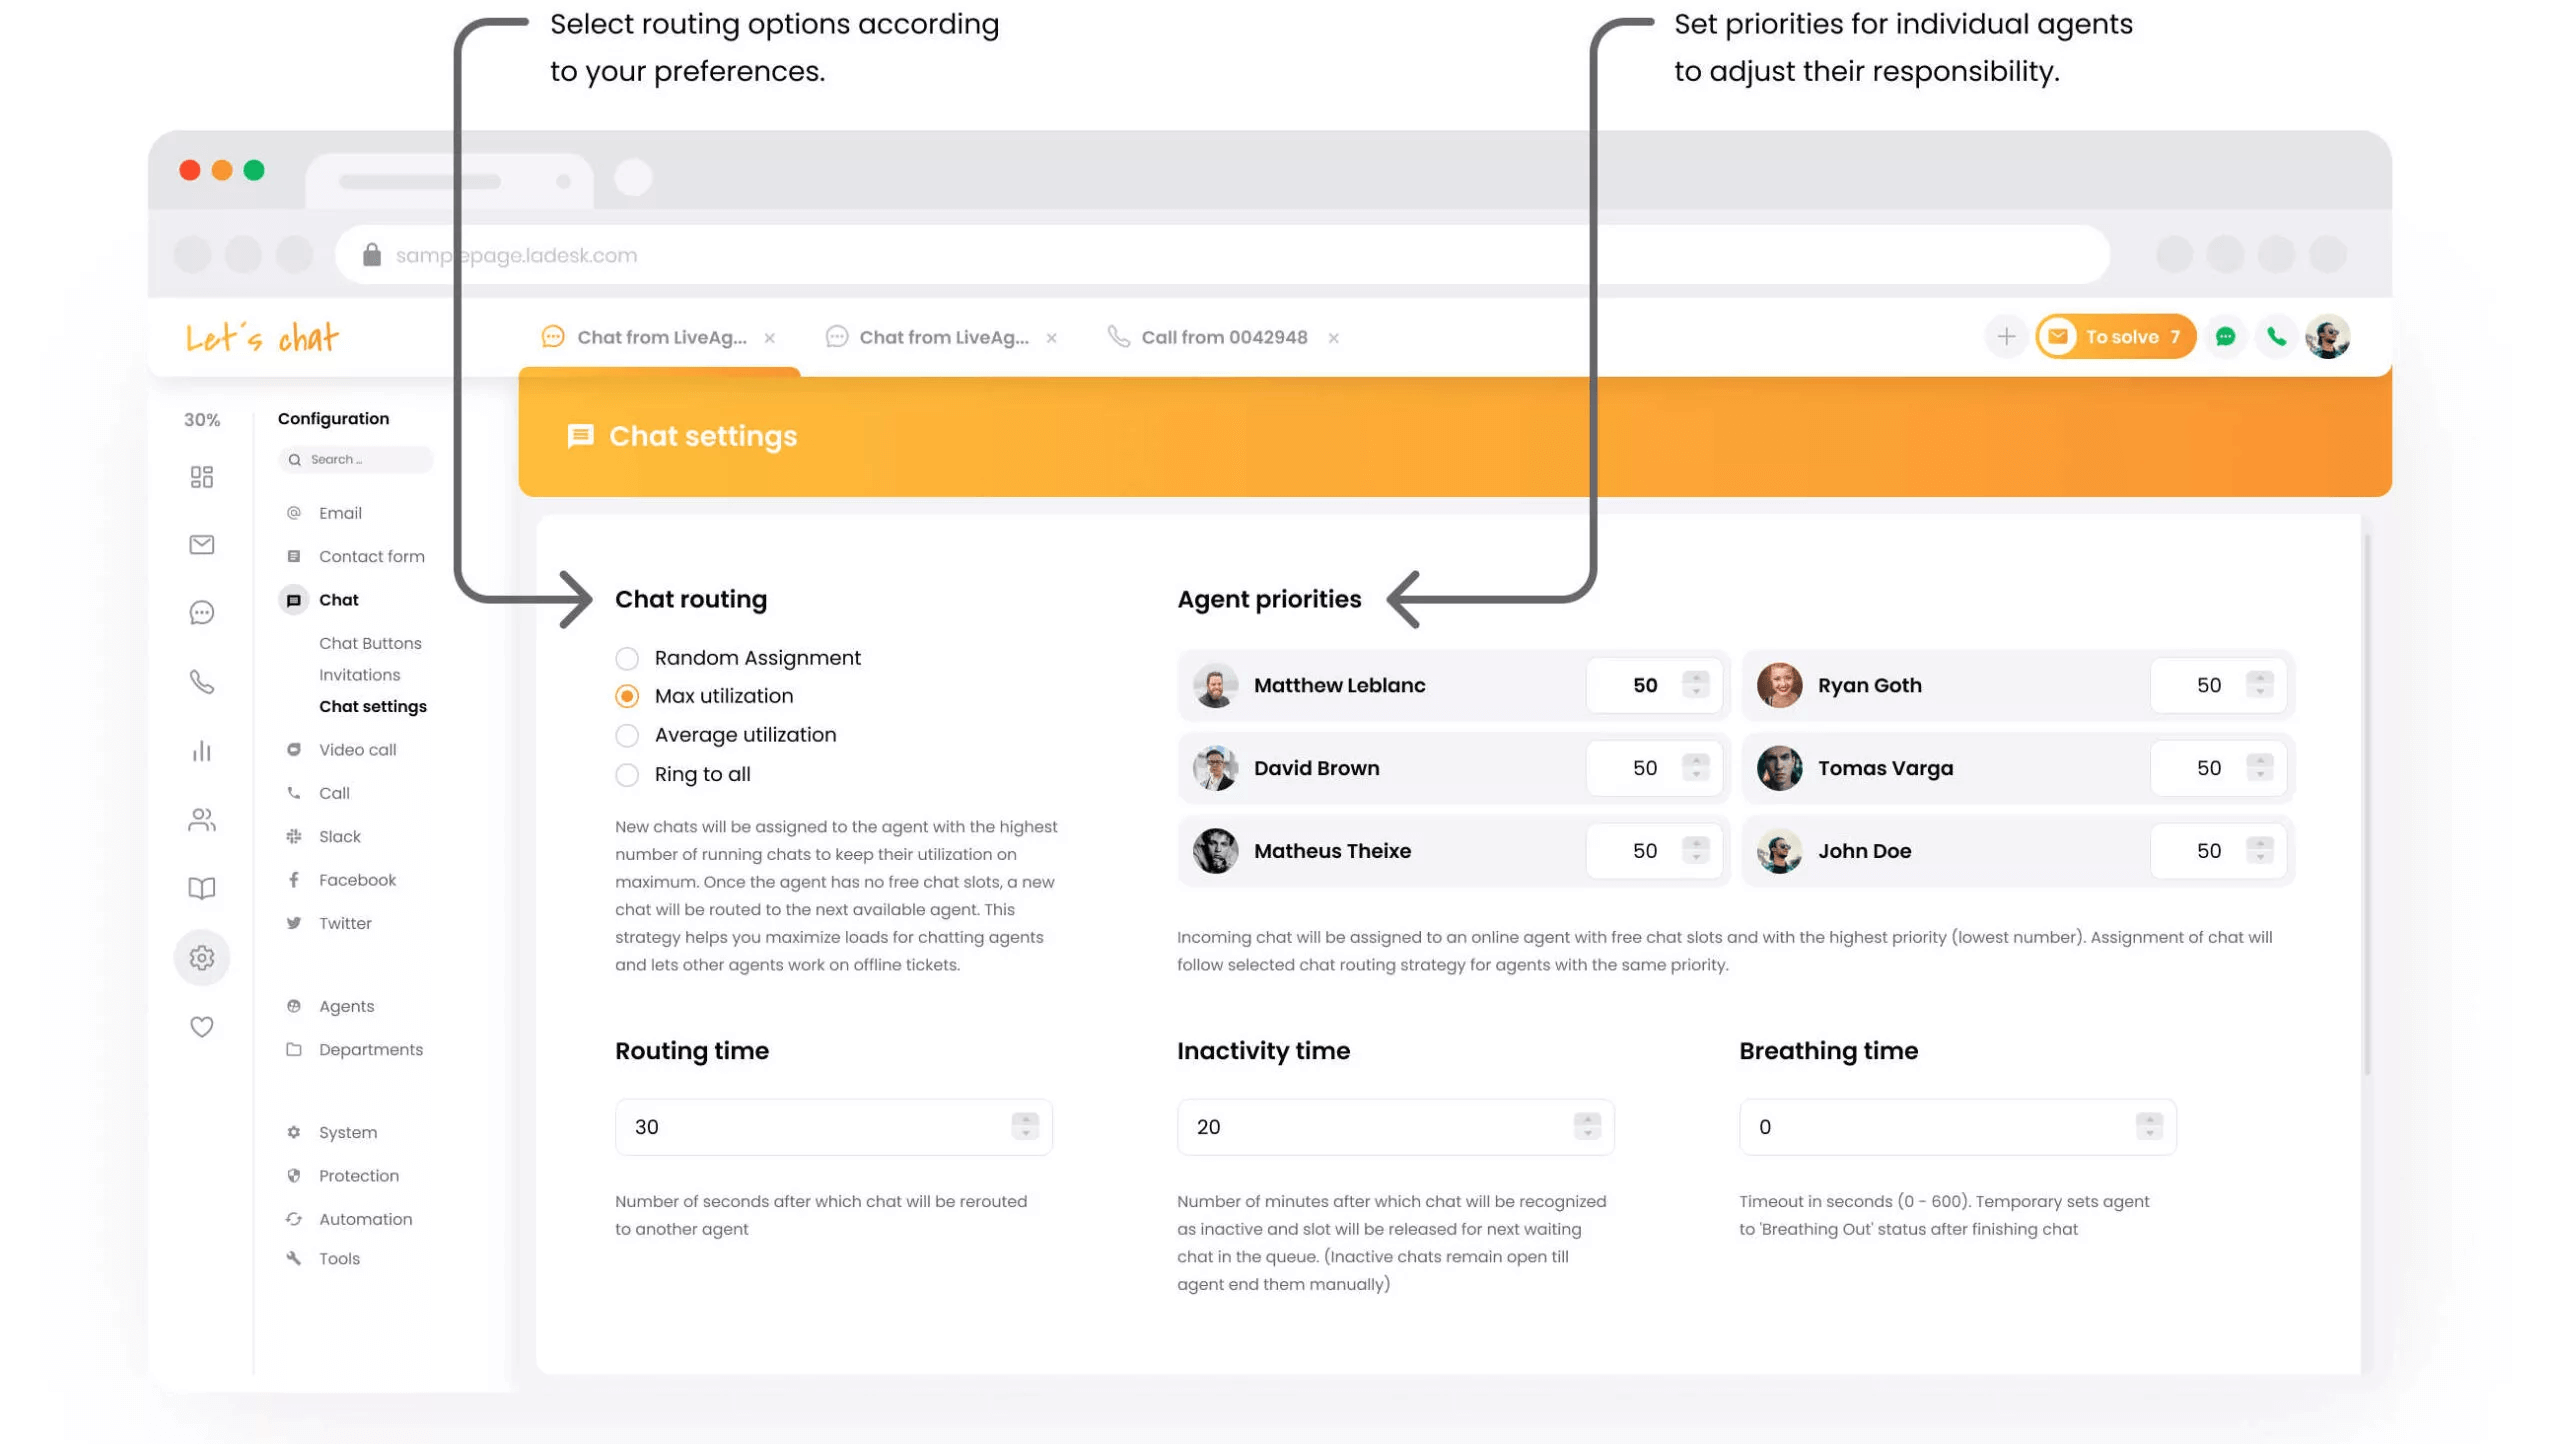Image resolution: width=2560 pixels, height=1444 pixels.
Task: Open the reports bar chart icon
Action: pos(201,751)
